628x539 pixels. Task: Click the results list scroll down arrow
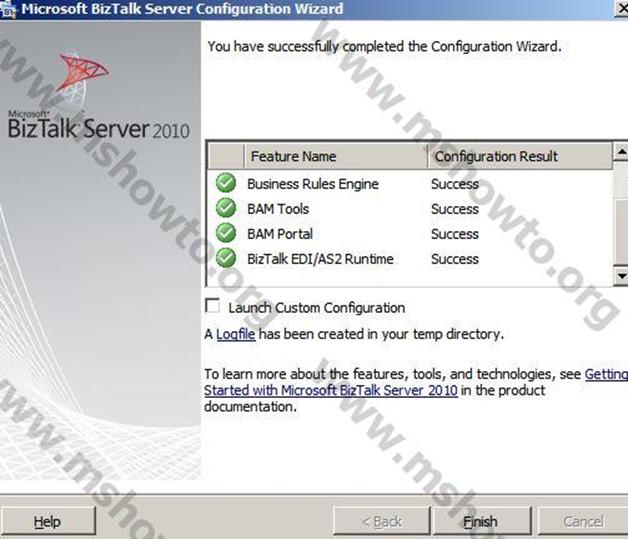coord(621,276)
